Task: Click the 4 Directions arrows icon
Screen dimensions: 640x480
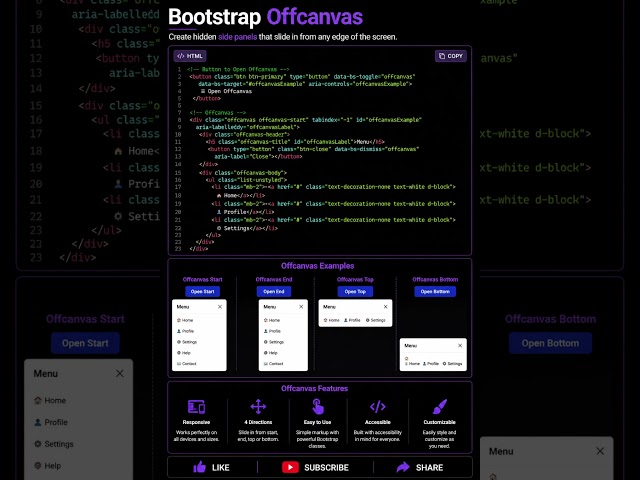Action: [x=258, y=407]
